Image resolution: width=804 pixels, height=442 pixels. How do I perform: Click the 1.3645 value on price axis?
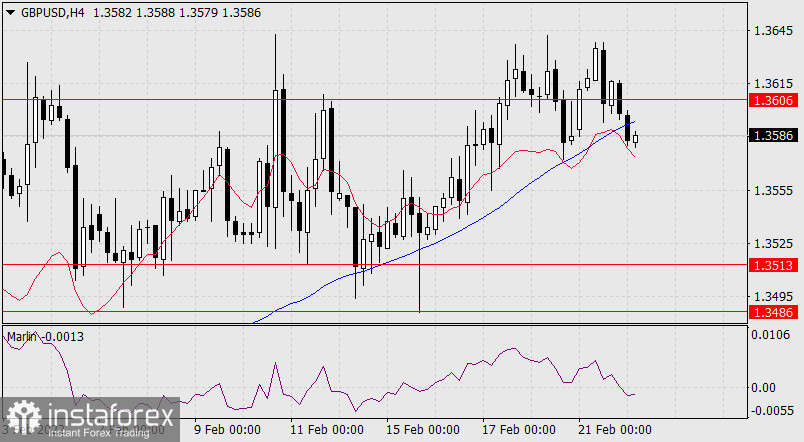pos(774,31)
